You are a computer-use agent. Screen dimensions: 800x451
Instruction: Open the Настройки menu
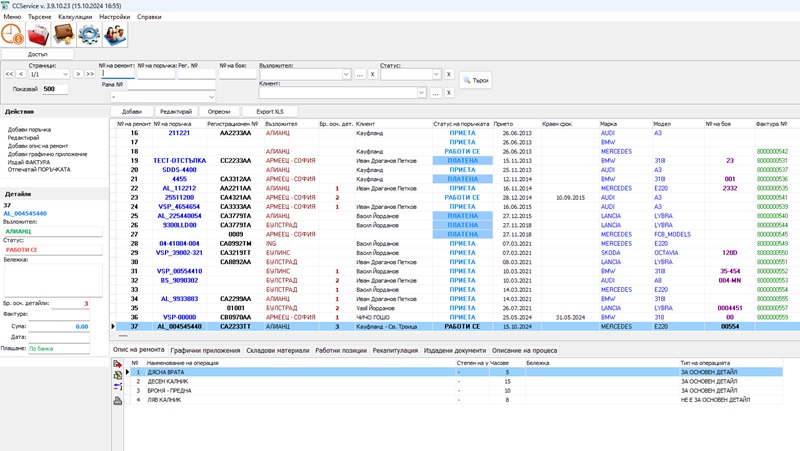pos(114,17)
